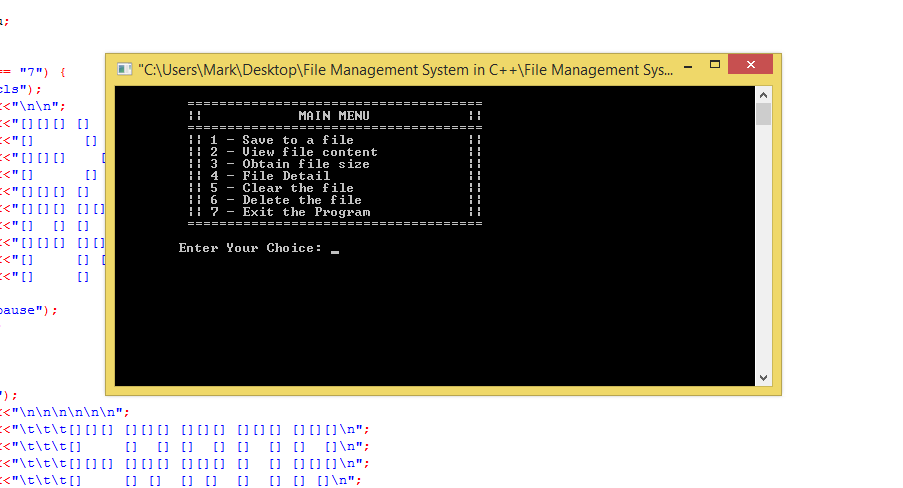The height and width of the screenshot is (488, 903).
Task: Click the "4 - File Detail" entry
Action: click(270, 176)
